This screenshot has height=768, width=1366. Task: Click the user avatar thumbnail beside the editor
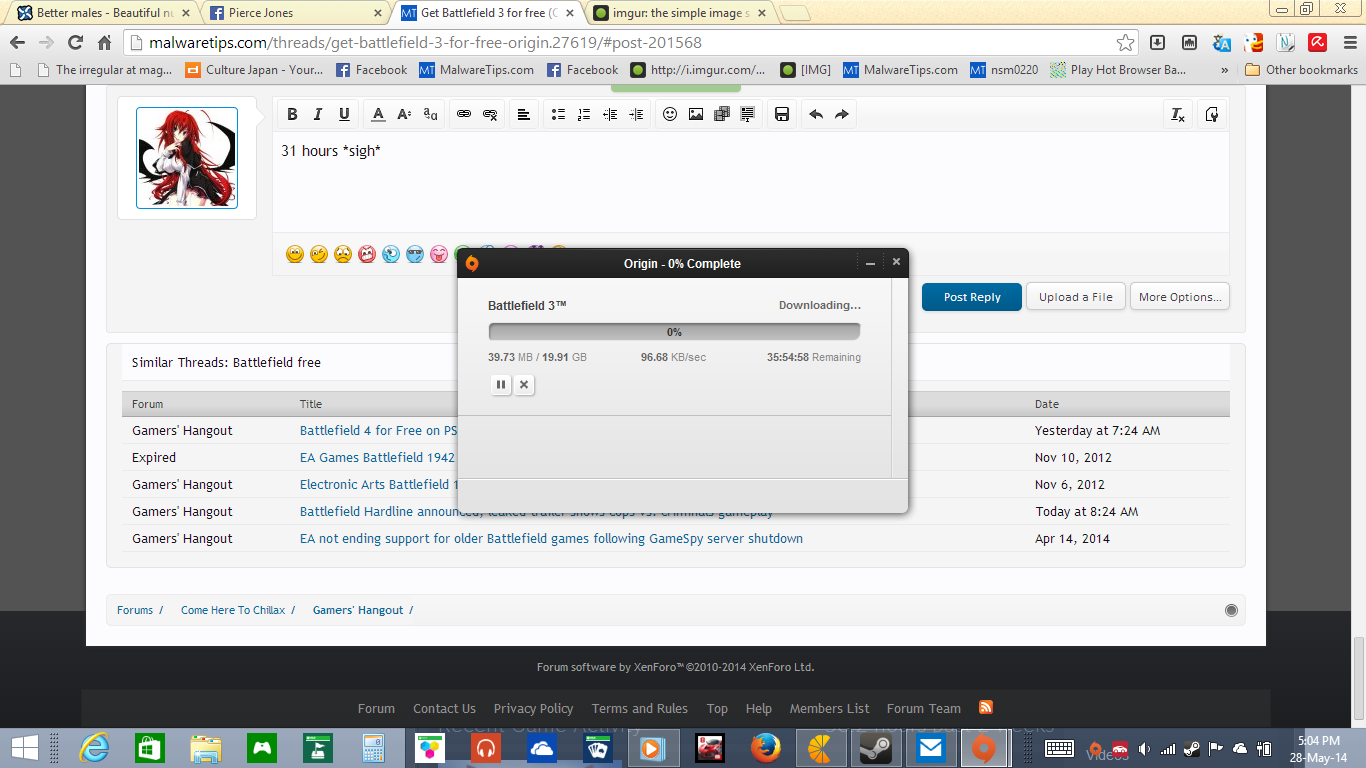(x=187, y=158)
